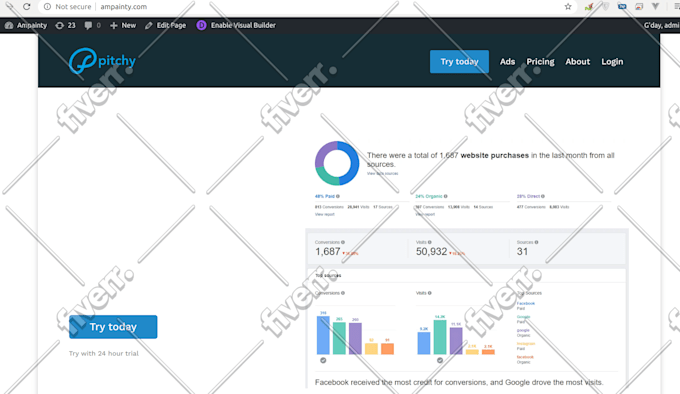This screenshot has height=394, width=680.
Task: Click the 50,932 visits value
Action: pyautogui.click(x=432, y=252)
